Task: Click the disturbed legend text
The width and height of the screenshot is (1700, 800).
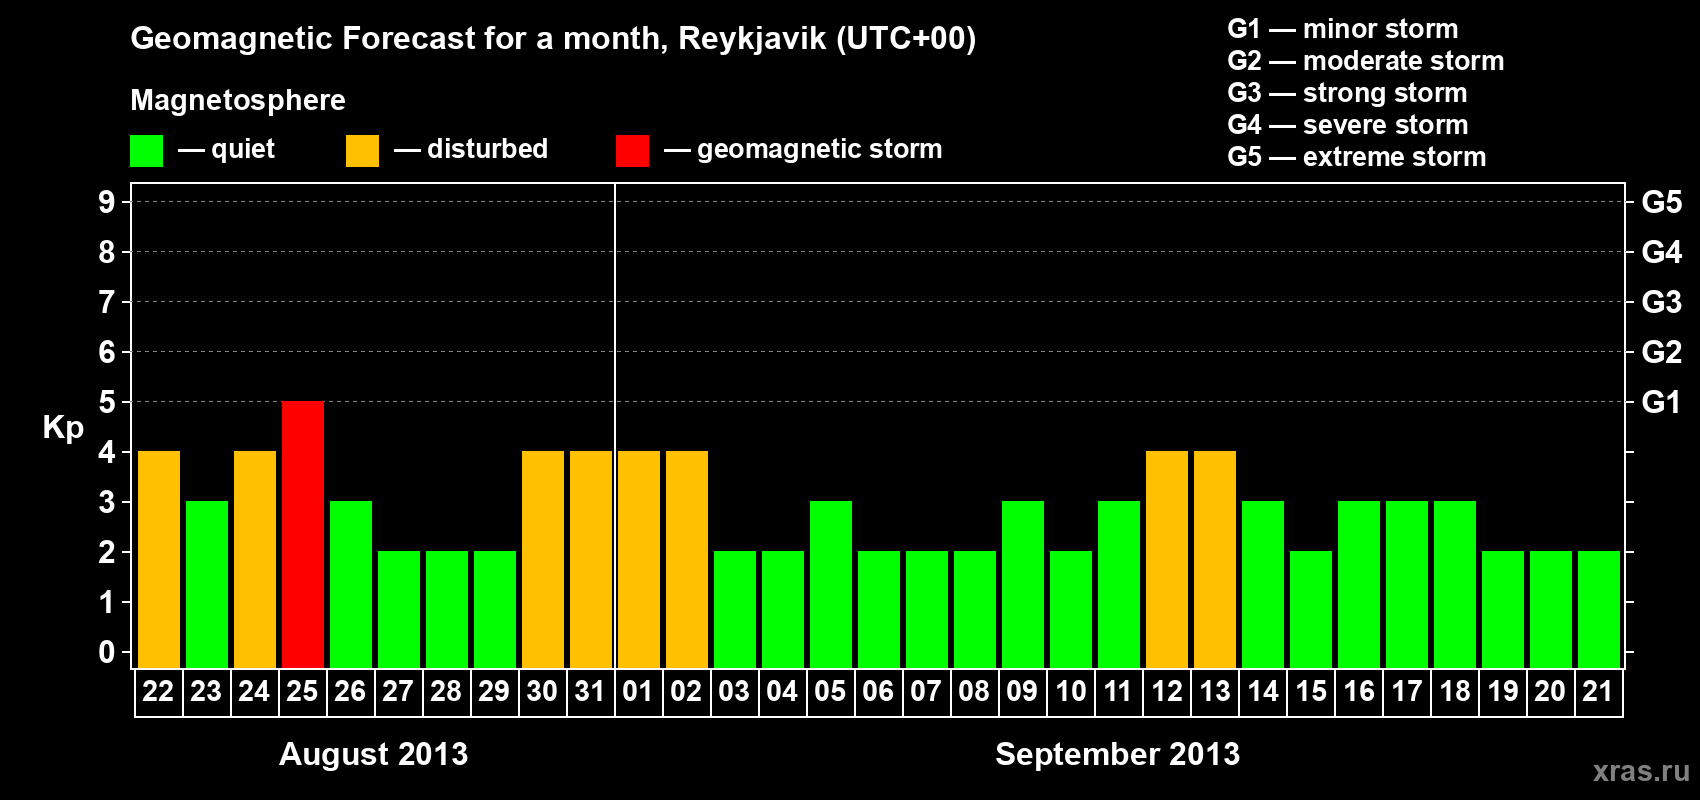Action: tap(487, 149)
